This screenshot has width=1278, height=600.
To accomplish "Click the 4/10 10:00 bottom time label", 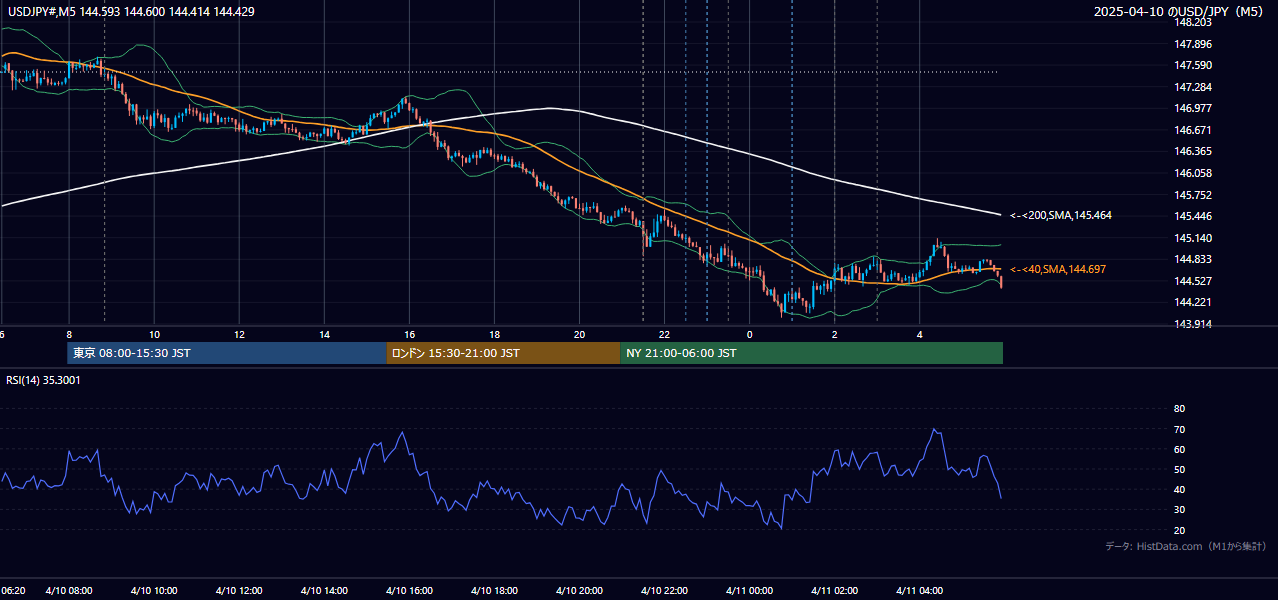I will [x=154, y=591].
